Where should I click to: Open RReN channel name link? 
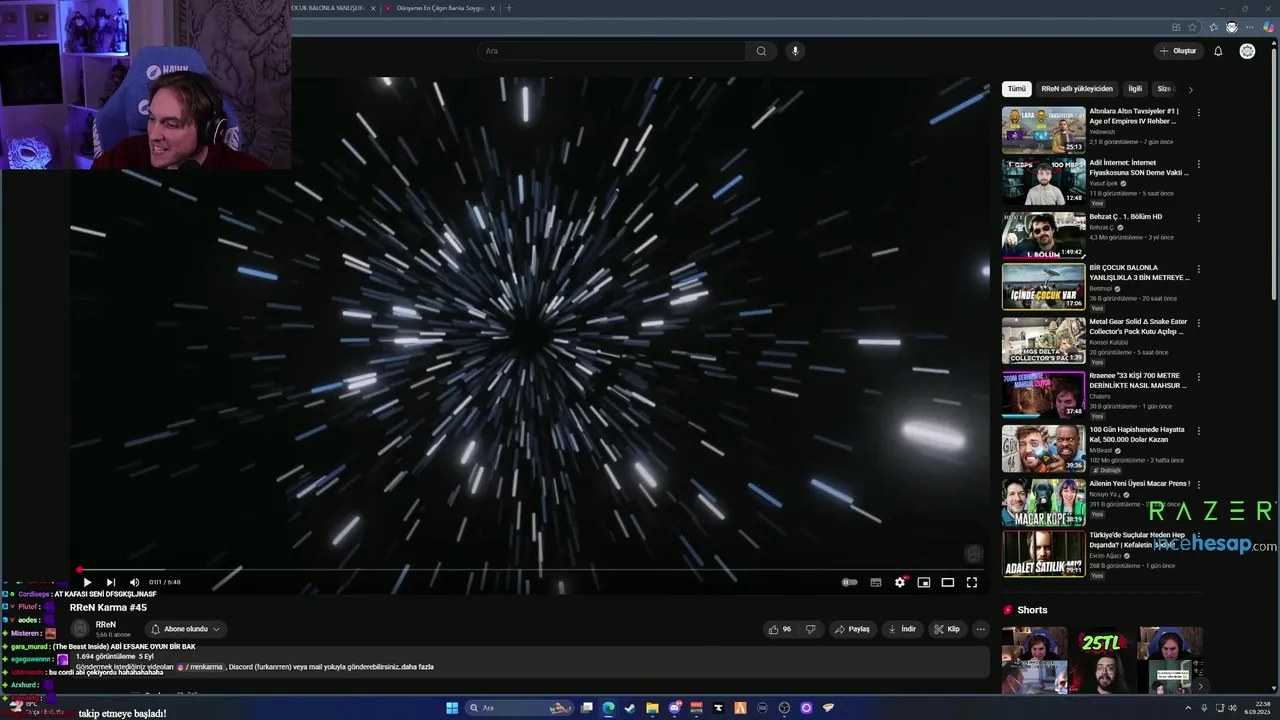(105, 624)
